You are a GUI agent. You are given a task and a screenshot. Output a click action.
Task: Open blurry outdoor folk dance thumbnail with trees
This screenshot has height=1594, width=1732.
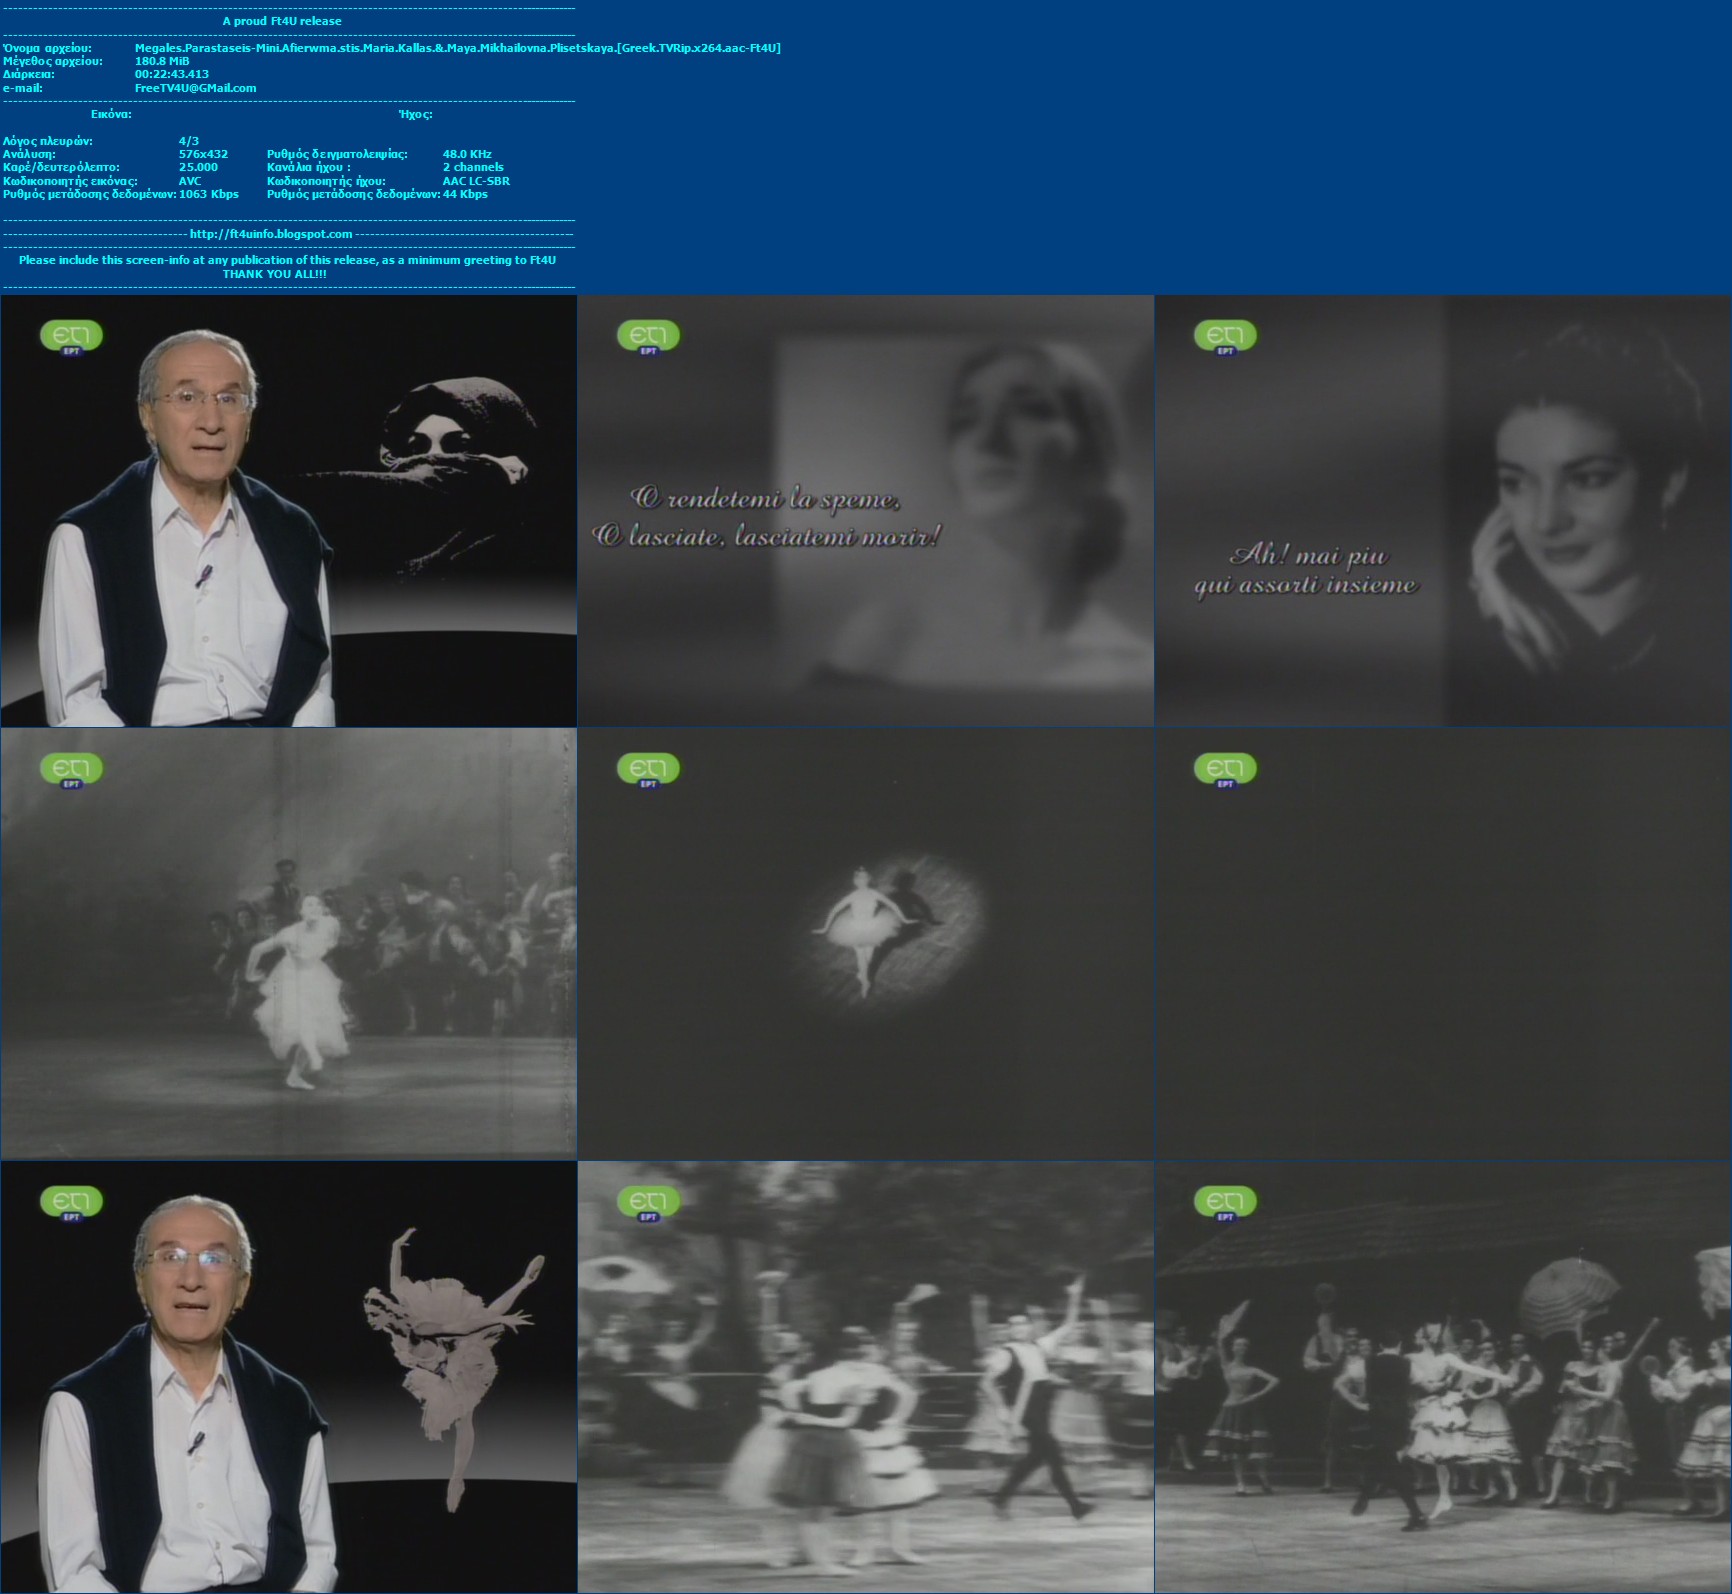[866, 1377]
